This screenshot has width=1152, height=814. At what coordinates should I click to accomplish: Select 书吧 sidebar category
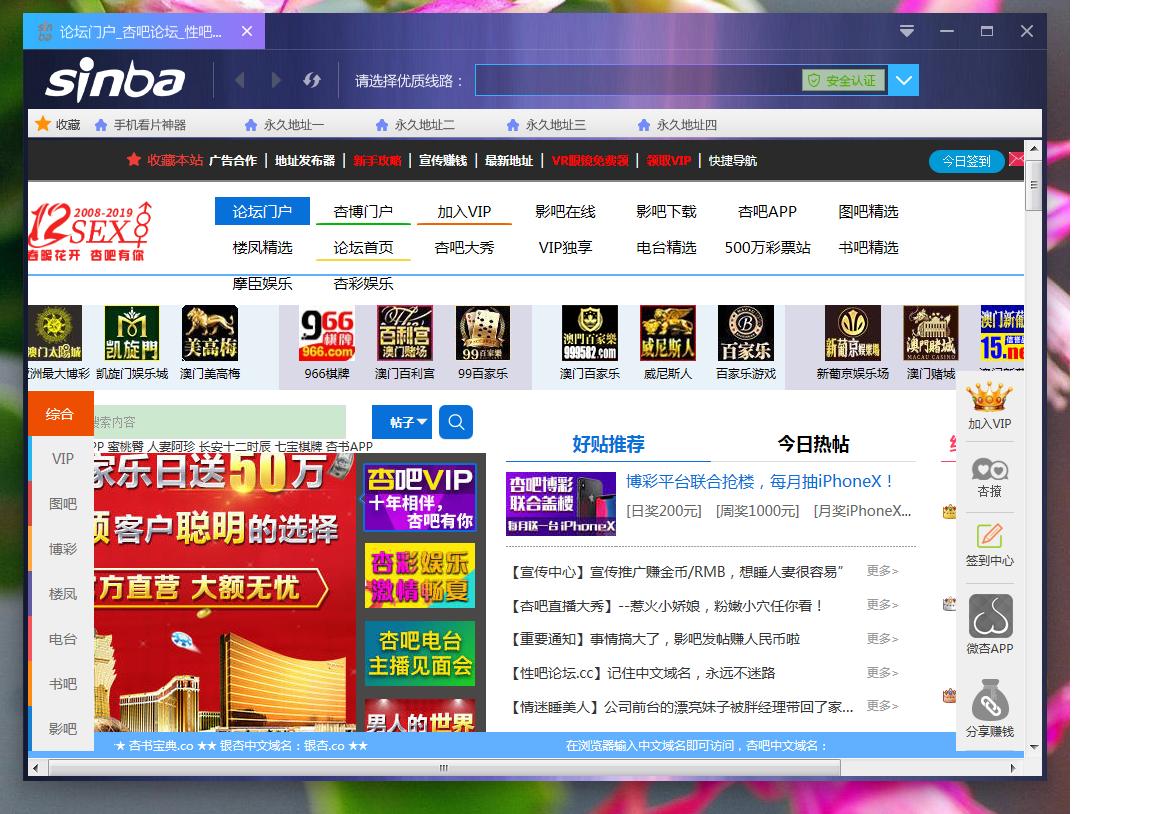pyautogui.click(x=62, y=684)
